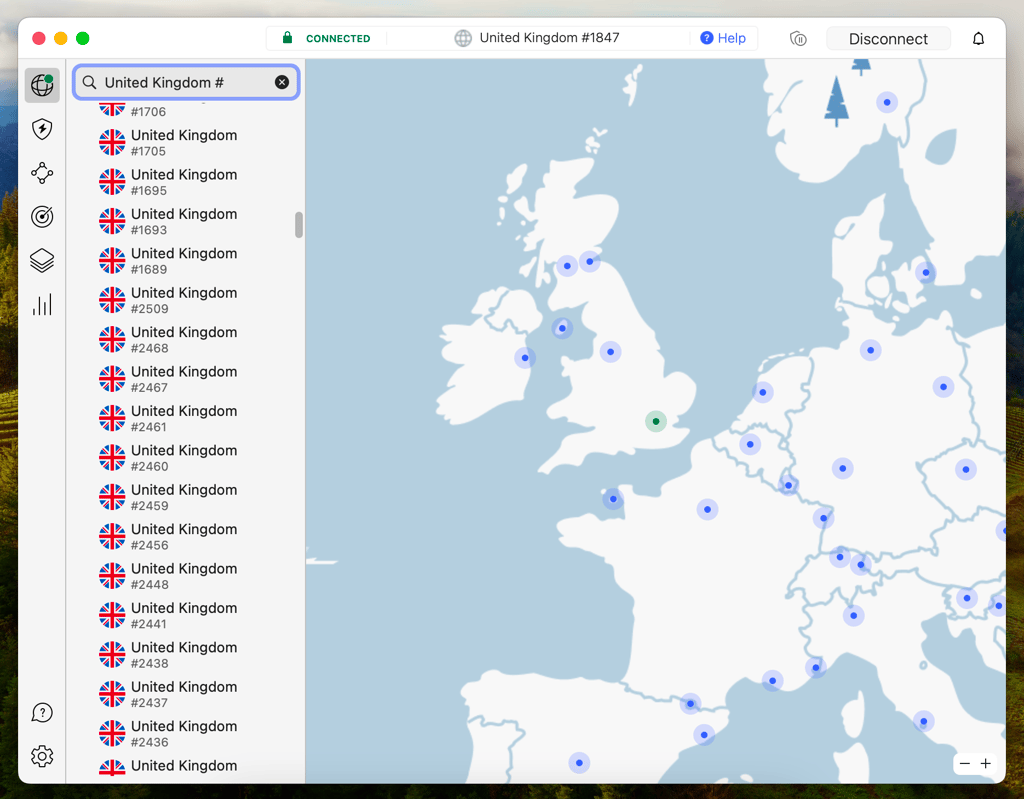Open Dark Web Monitor target icon
The image size is (1024, 799).
[x=42, y=217]
